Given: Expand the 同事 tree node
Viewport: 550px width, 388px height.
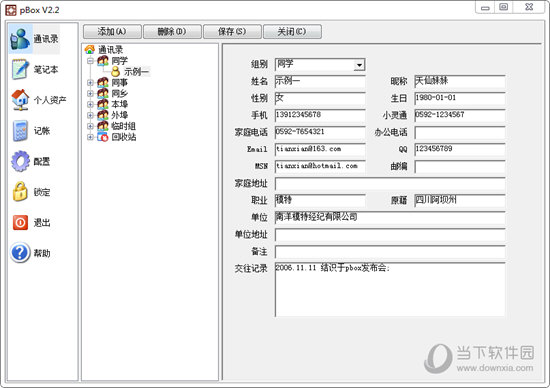Looking at the screenshot, I should pyautogui.click(x=90, y=83).
